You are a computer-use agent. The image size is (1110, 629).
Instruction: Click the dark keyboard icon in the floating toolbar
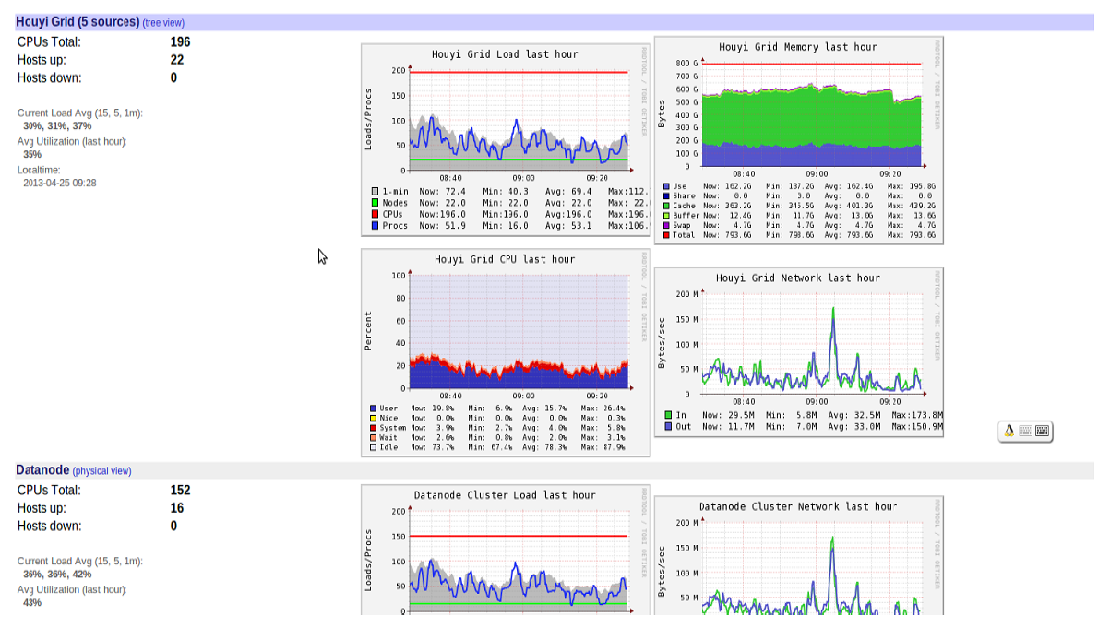click(1041, 430)
